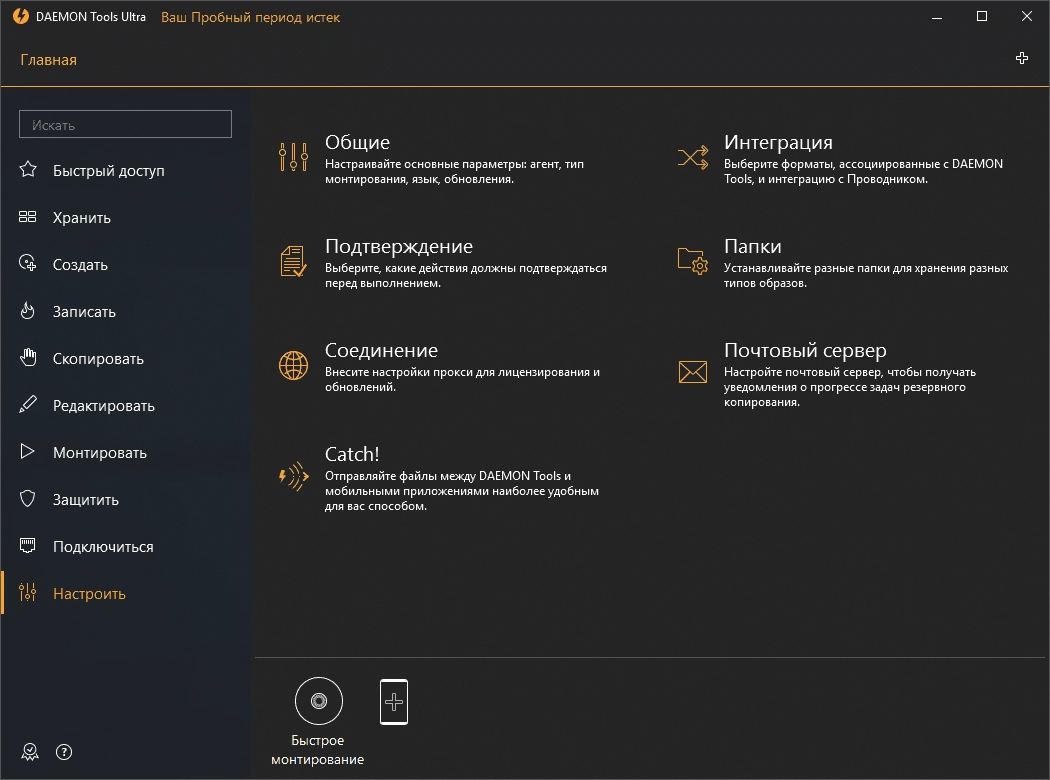Click the Общие sliders icon

293,157
